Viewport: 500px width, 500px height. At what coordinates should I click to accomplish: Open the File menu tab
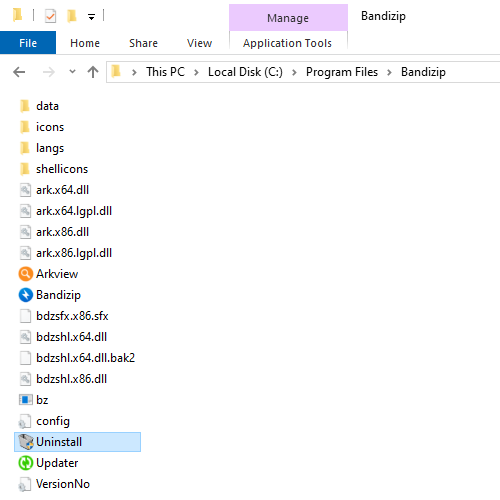(28, 43)
